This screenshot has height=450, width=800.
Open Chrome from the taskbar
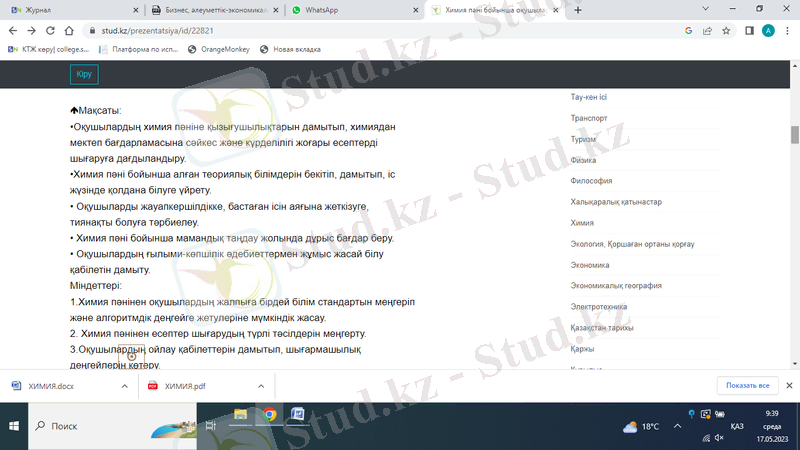click(x=269, y=414)
